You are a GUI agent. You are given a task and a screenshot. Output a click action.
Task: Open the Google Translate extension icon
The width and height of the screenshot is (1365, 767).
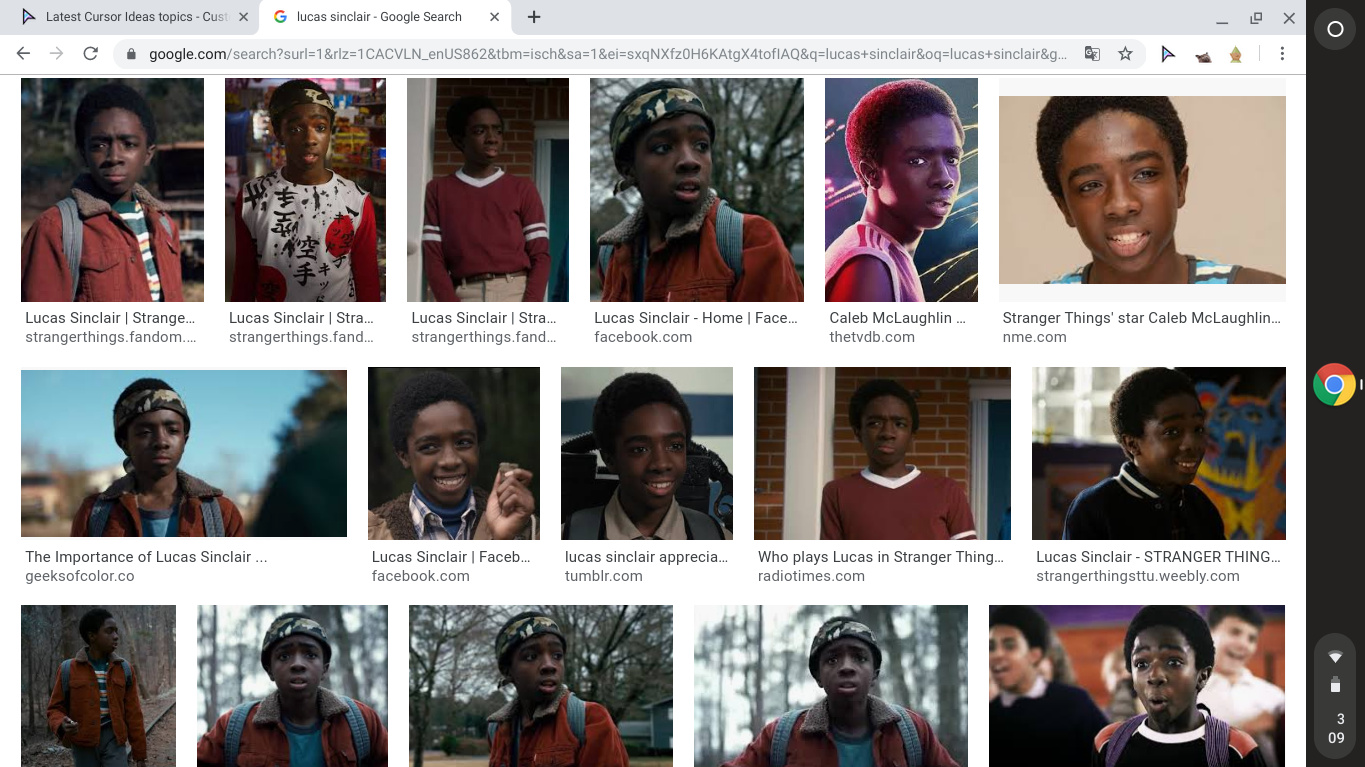(1092, 54)
